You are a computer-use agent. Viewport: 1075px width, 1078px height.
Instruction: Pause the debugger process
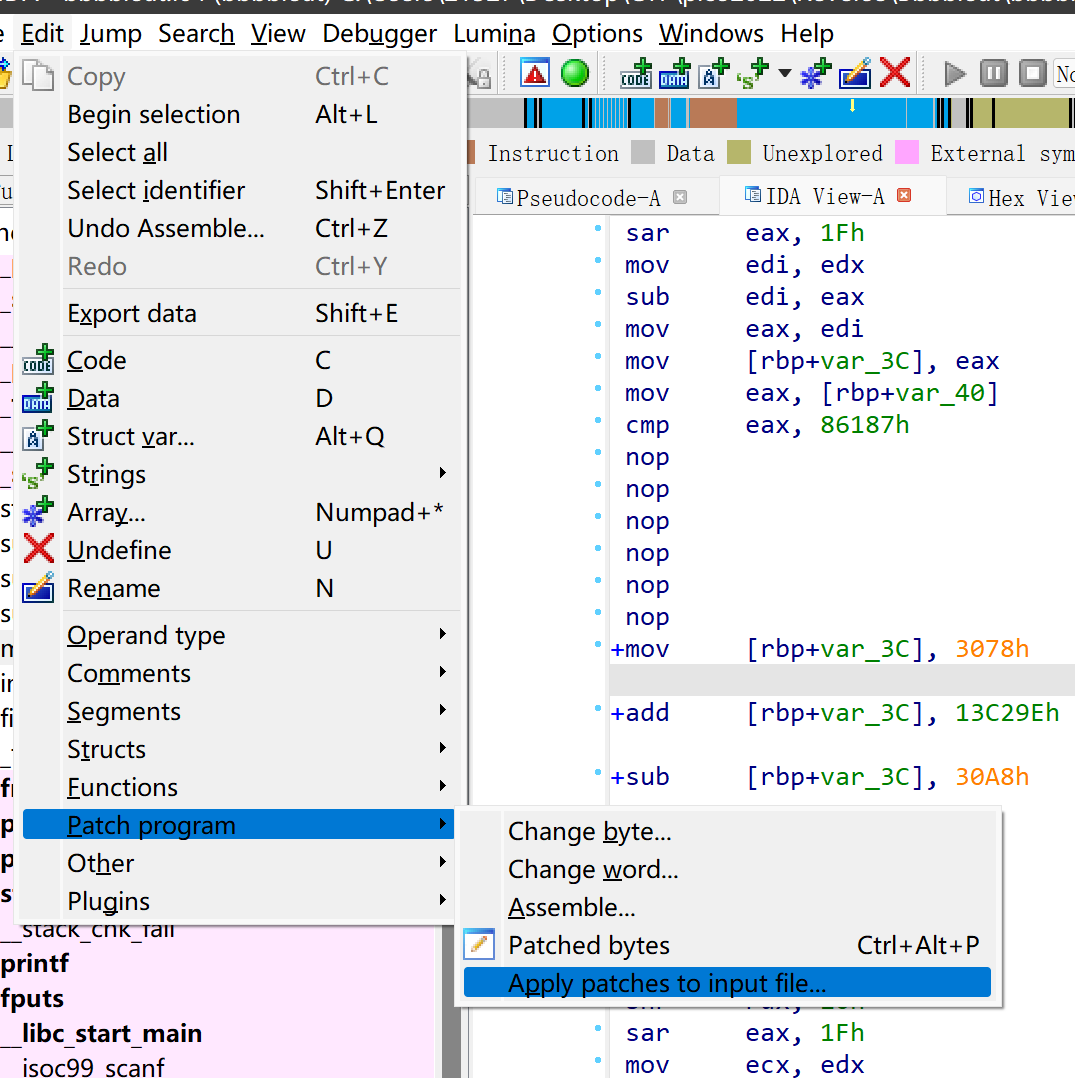coord(994,72)
